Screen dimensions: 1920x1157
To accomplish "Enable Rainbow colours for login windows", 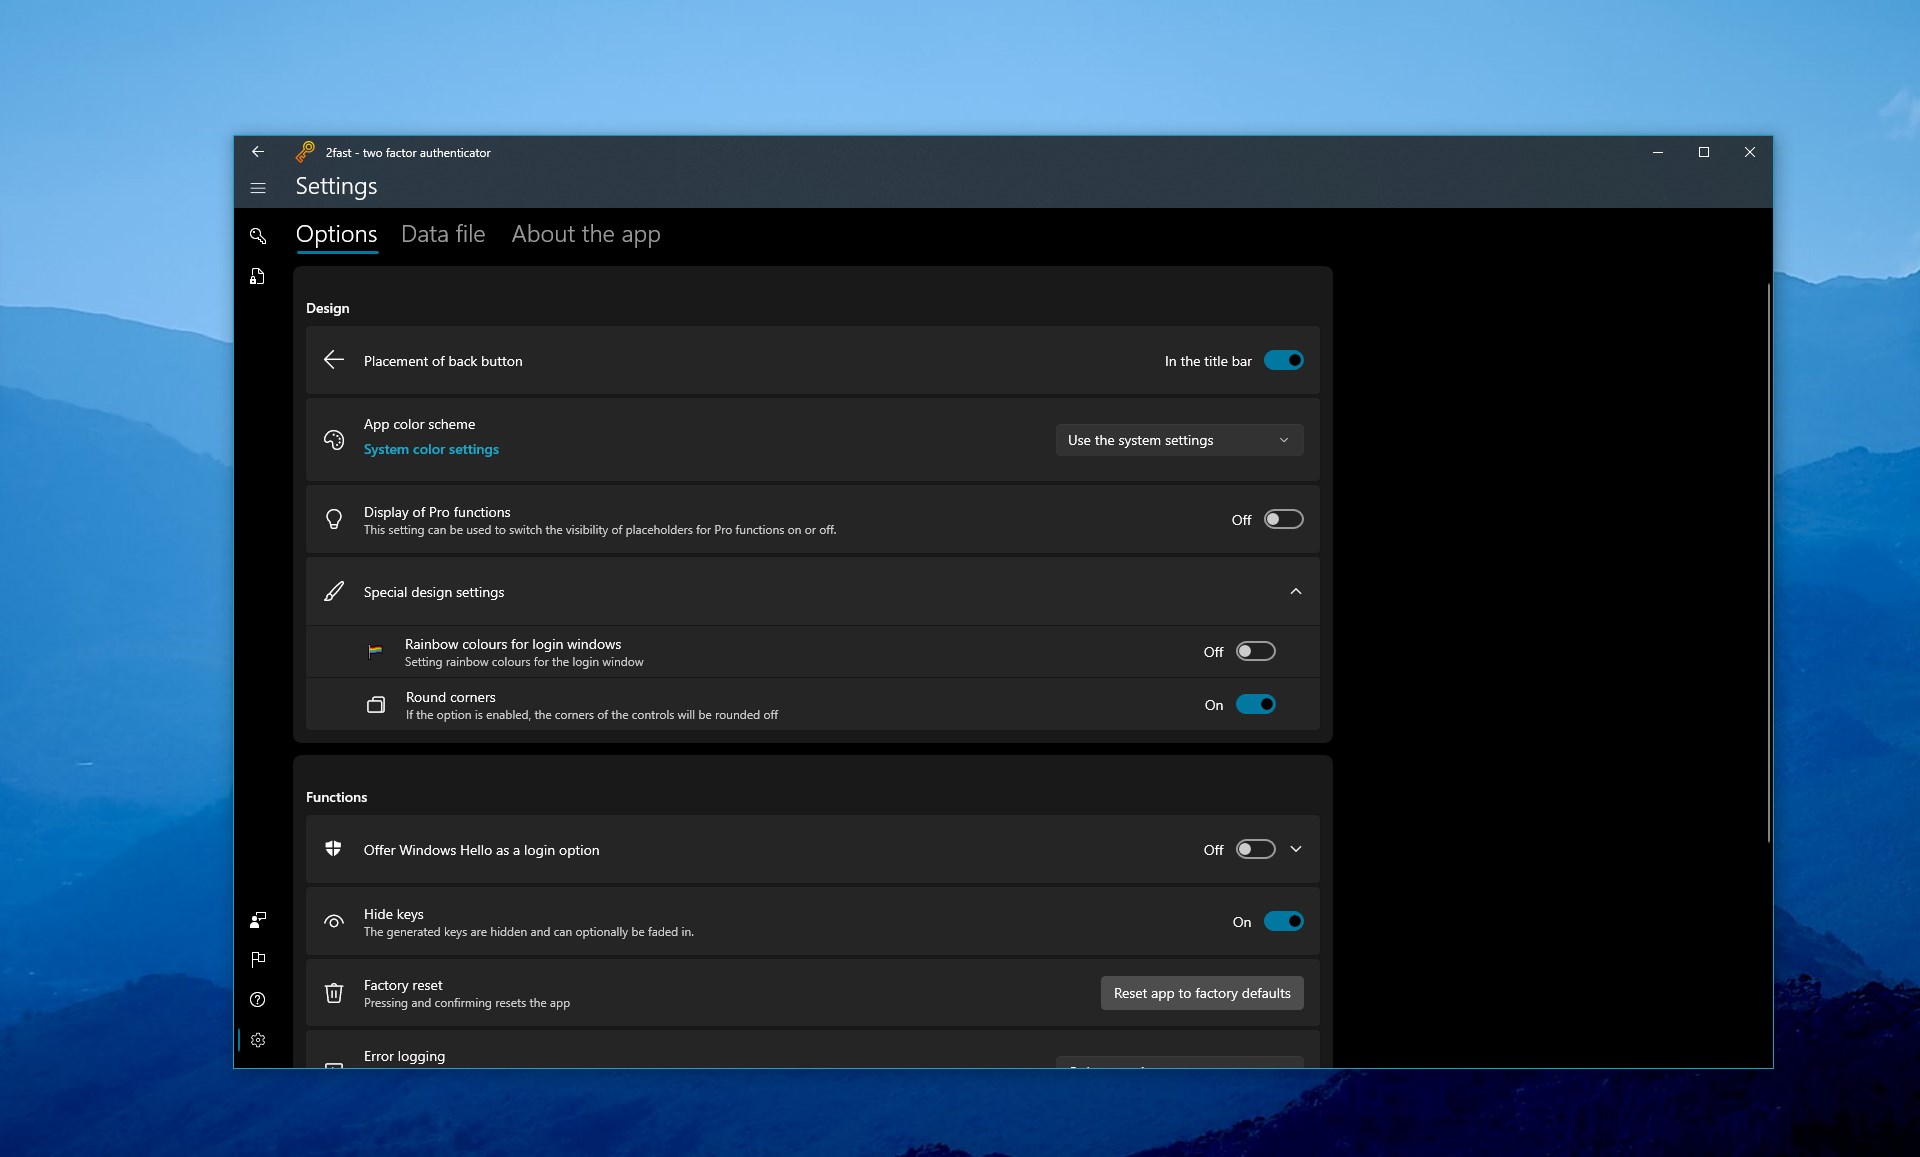I will (x=1256, y=651).
